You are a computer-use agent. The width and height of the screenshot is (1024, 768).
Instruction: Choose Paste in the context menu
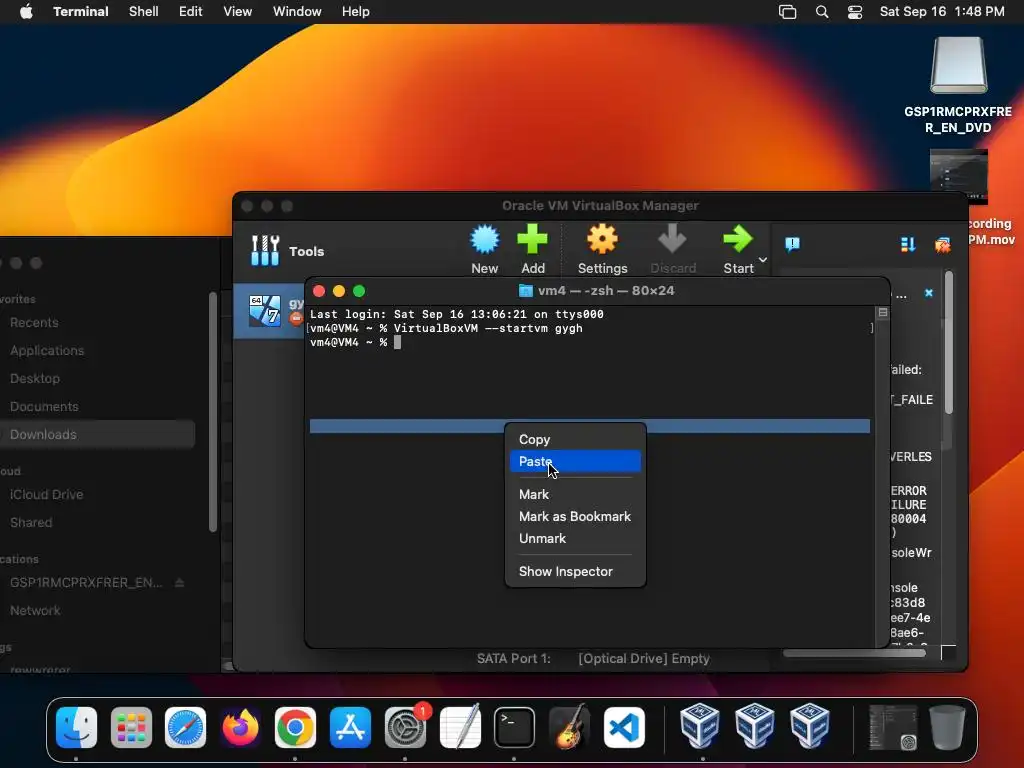coord(575,461)
